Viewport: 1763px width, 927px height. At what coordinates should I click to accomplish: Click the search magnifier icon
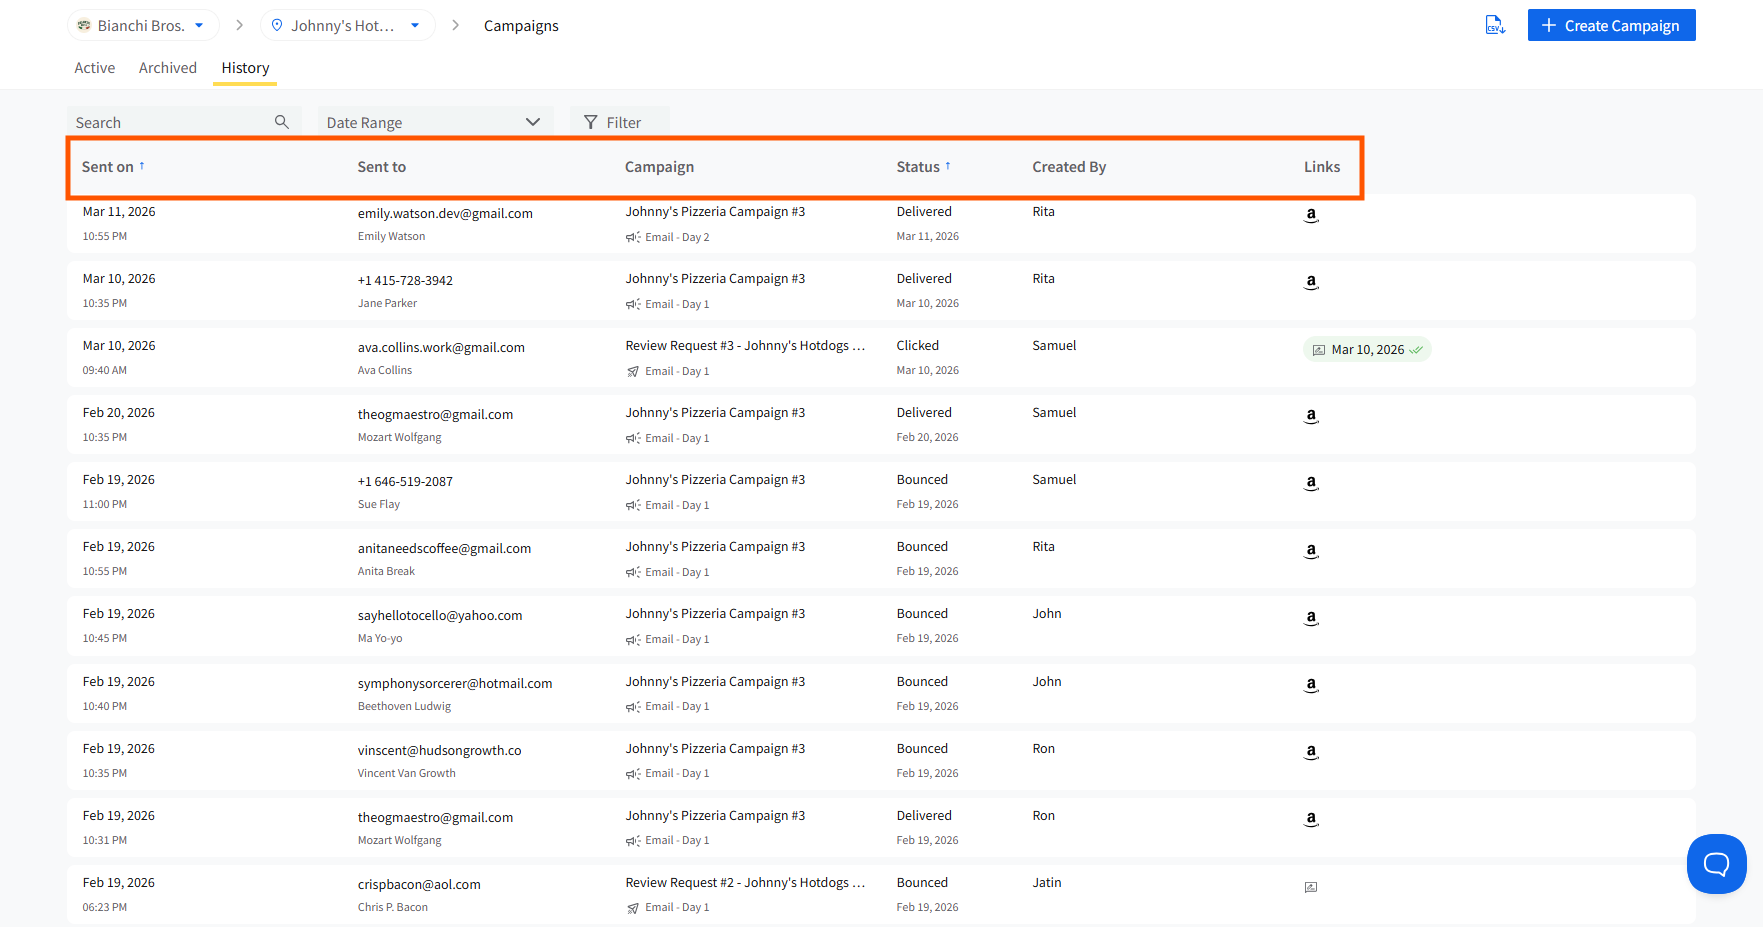(282, 122)
